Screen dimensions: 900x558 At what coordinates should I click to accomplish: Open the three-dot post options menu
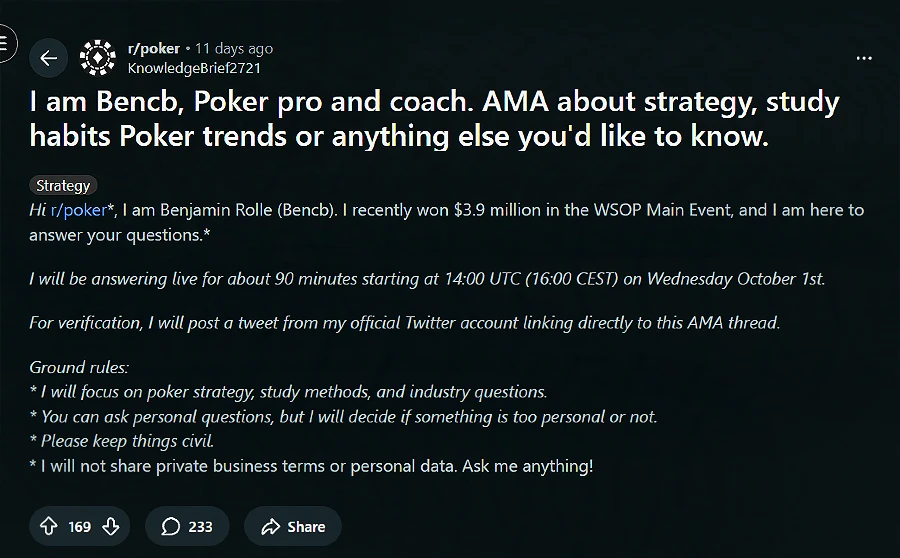865,58
